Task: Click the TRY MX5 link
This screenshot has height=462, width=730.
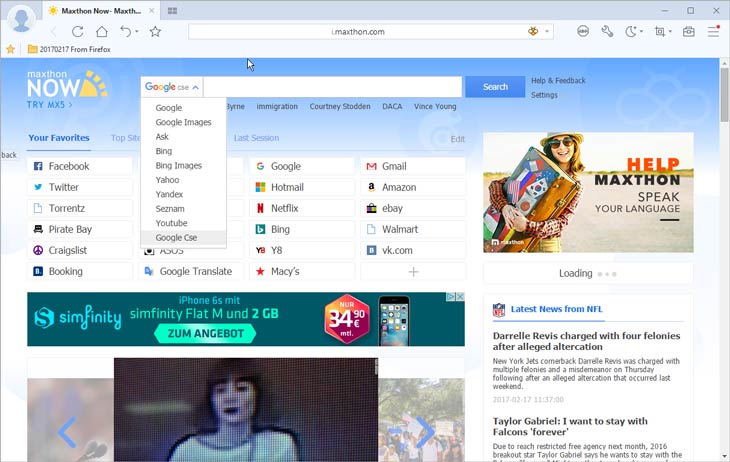Action: [x=49, y=105]
